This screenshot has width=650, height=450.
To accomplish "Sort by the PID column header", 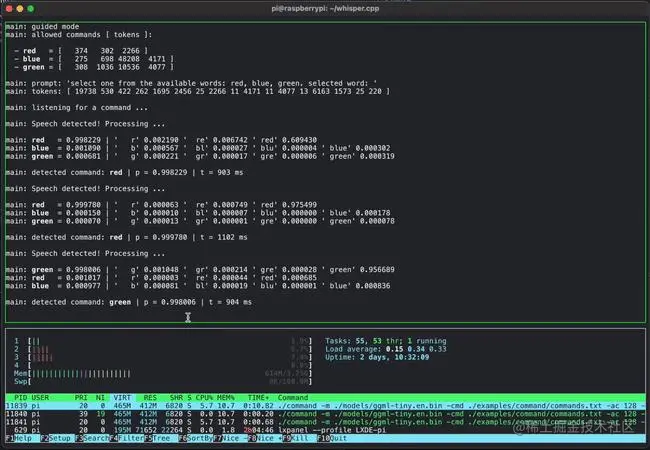I will [20, 397].
